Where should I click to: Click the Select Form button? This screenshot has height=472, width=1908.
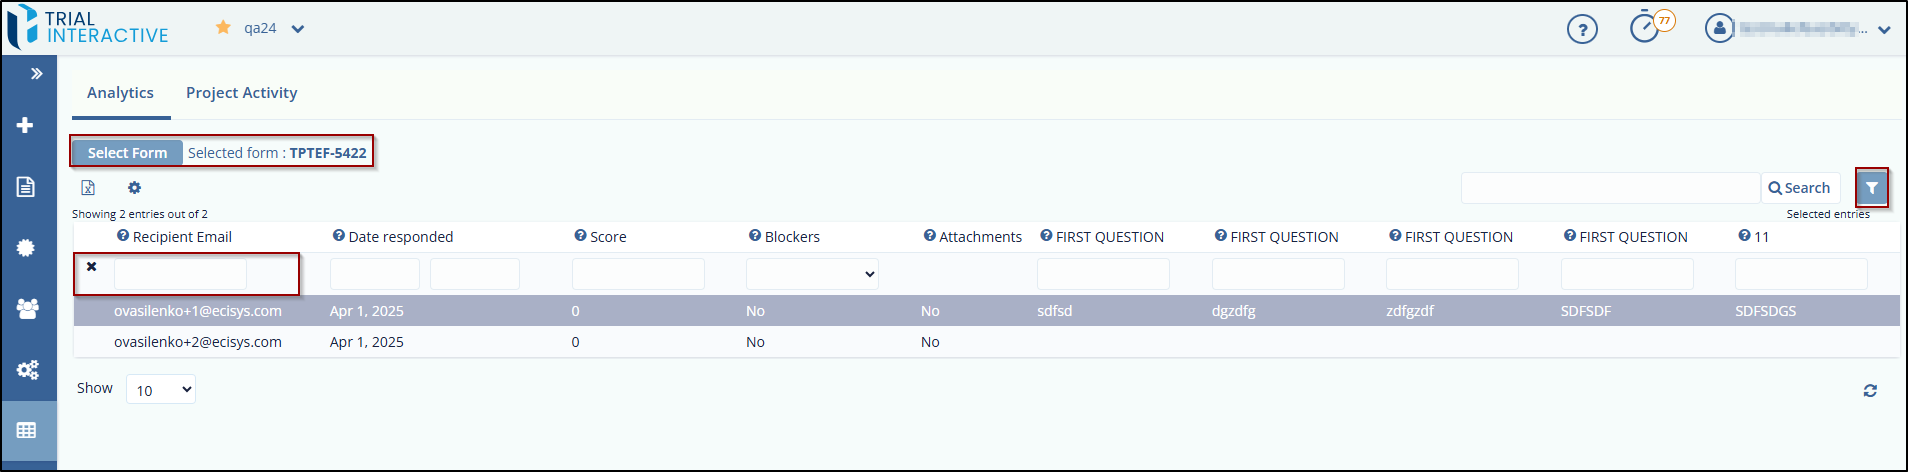pos(127,153)
